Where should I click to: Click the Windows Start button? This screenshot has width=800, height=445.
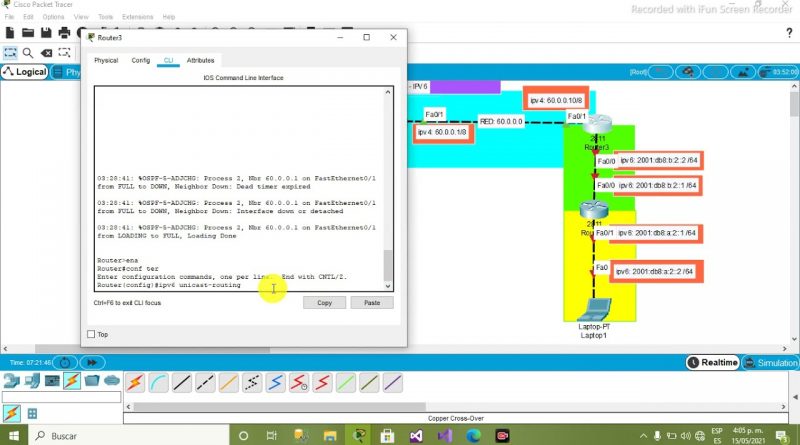(14, 436)
